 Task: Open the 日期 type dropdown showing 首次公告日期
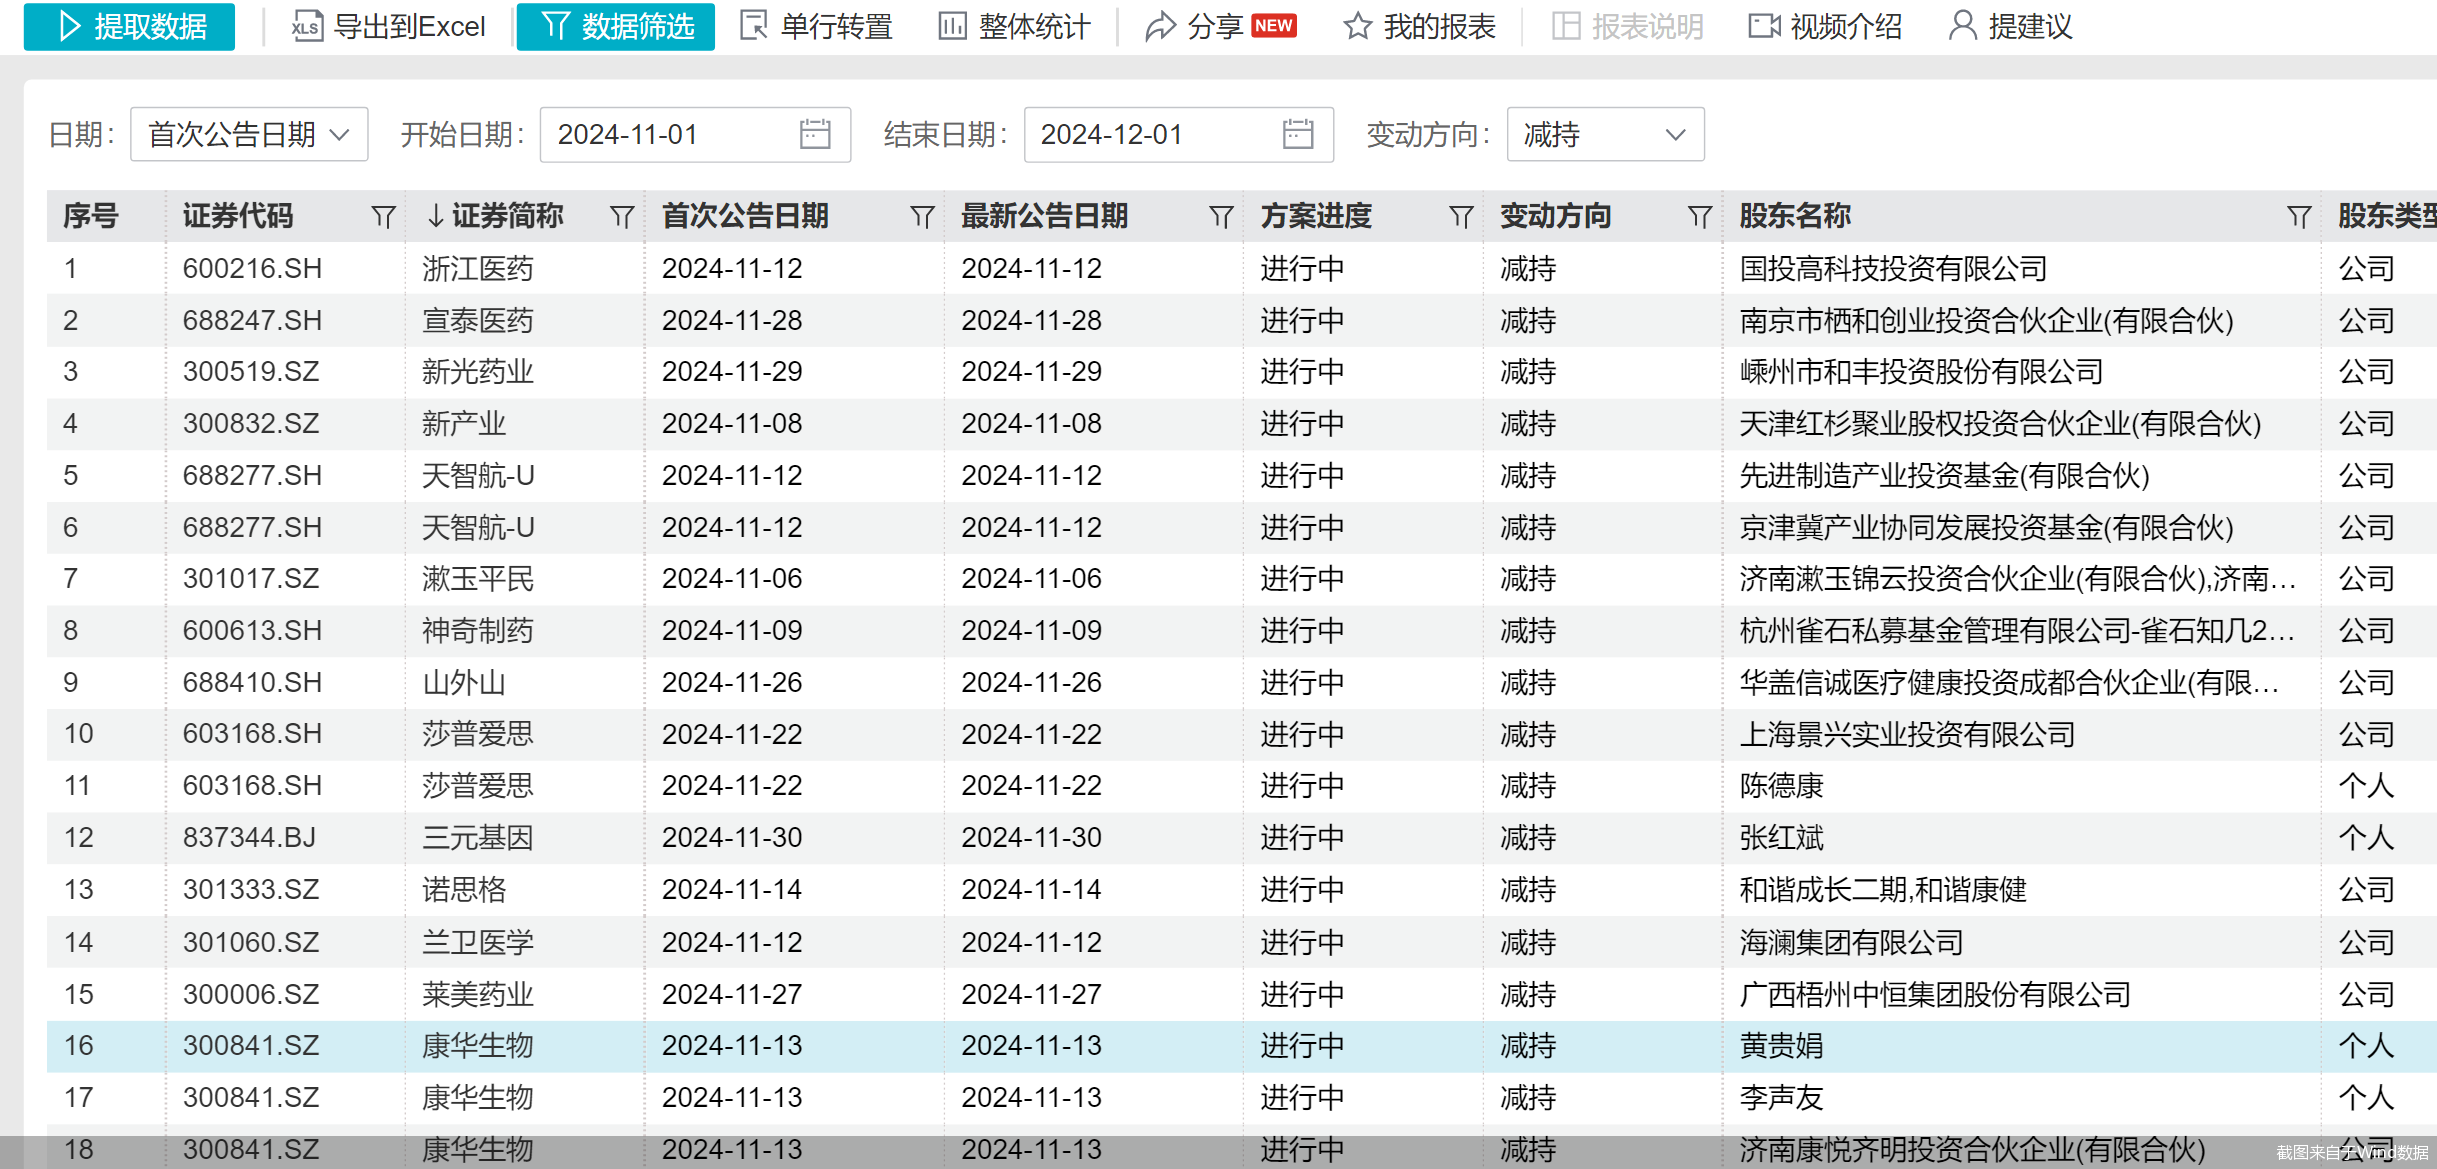(249, 134)
